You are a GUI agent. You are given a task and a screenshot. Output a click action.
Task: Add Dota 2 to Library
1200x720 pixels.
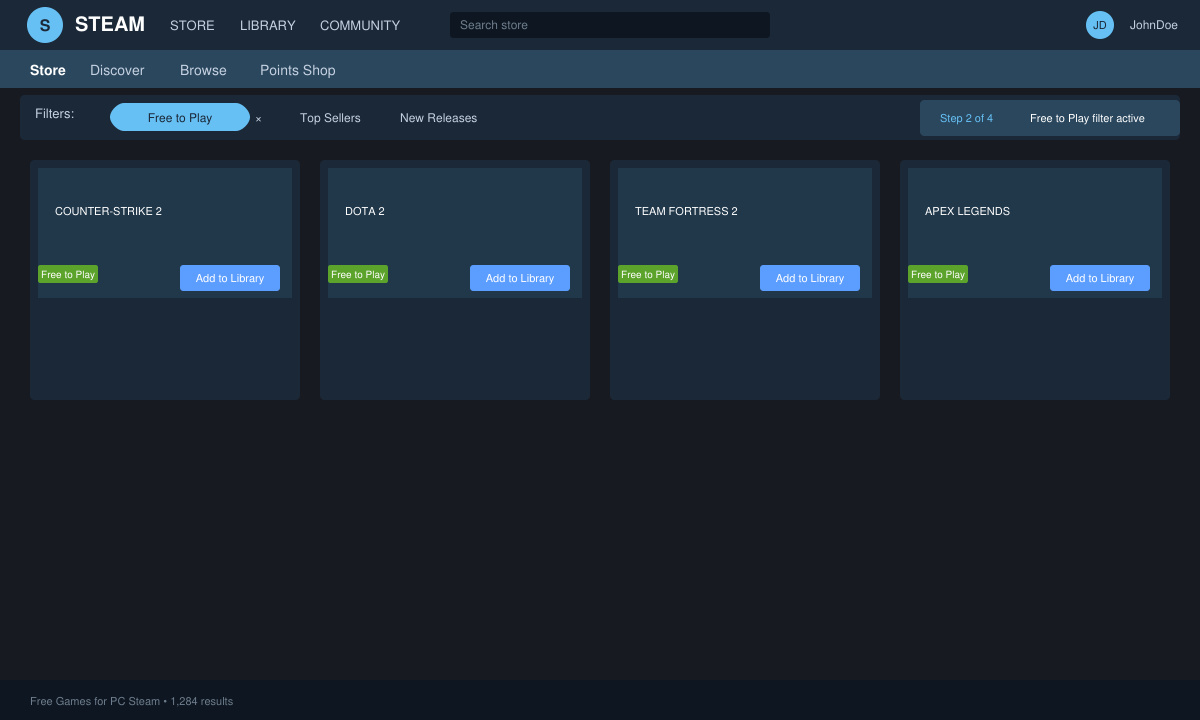(520, 278)
